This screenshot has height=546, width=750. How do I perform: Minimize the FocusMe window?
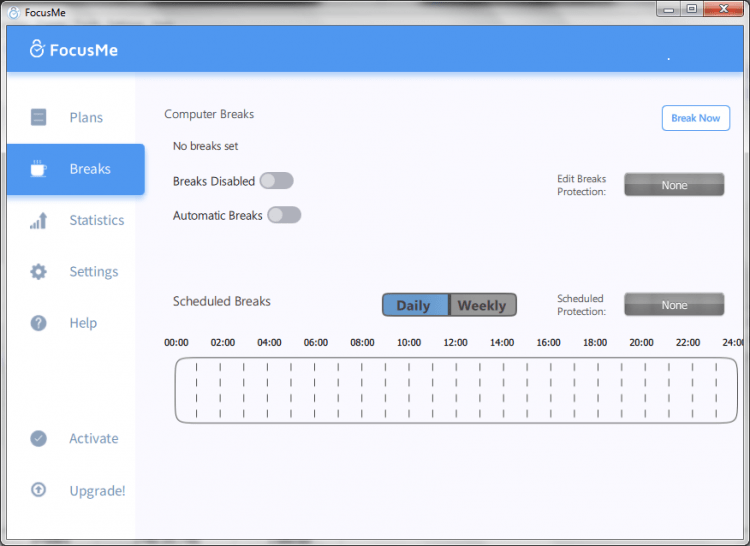(x=668, y=9)
